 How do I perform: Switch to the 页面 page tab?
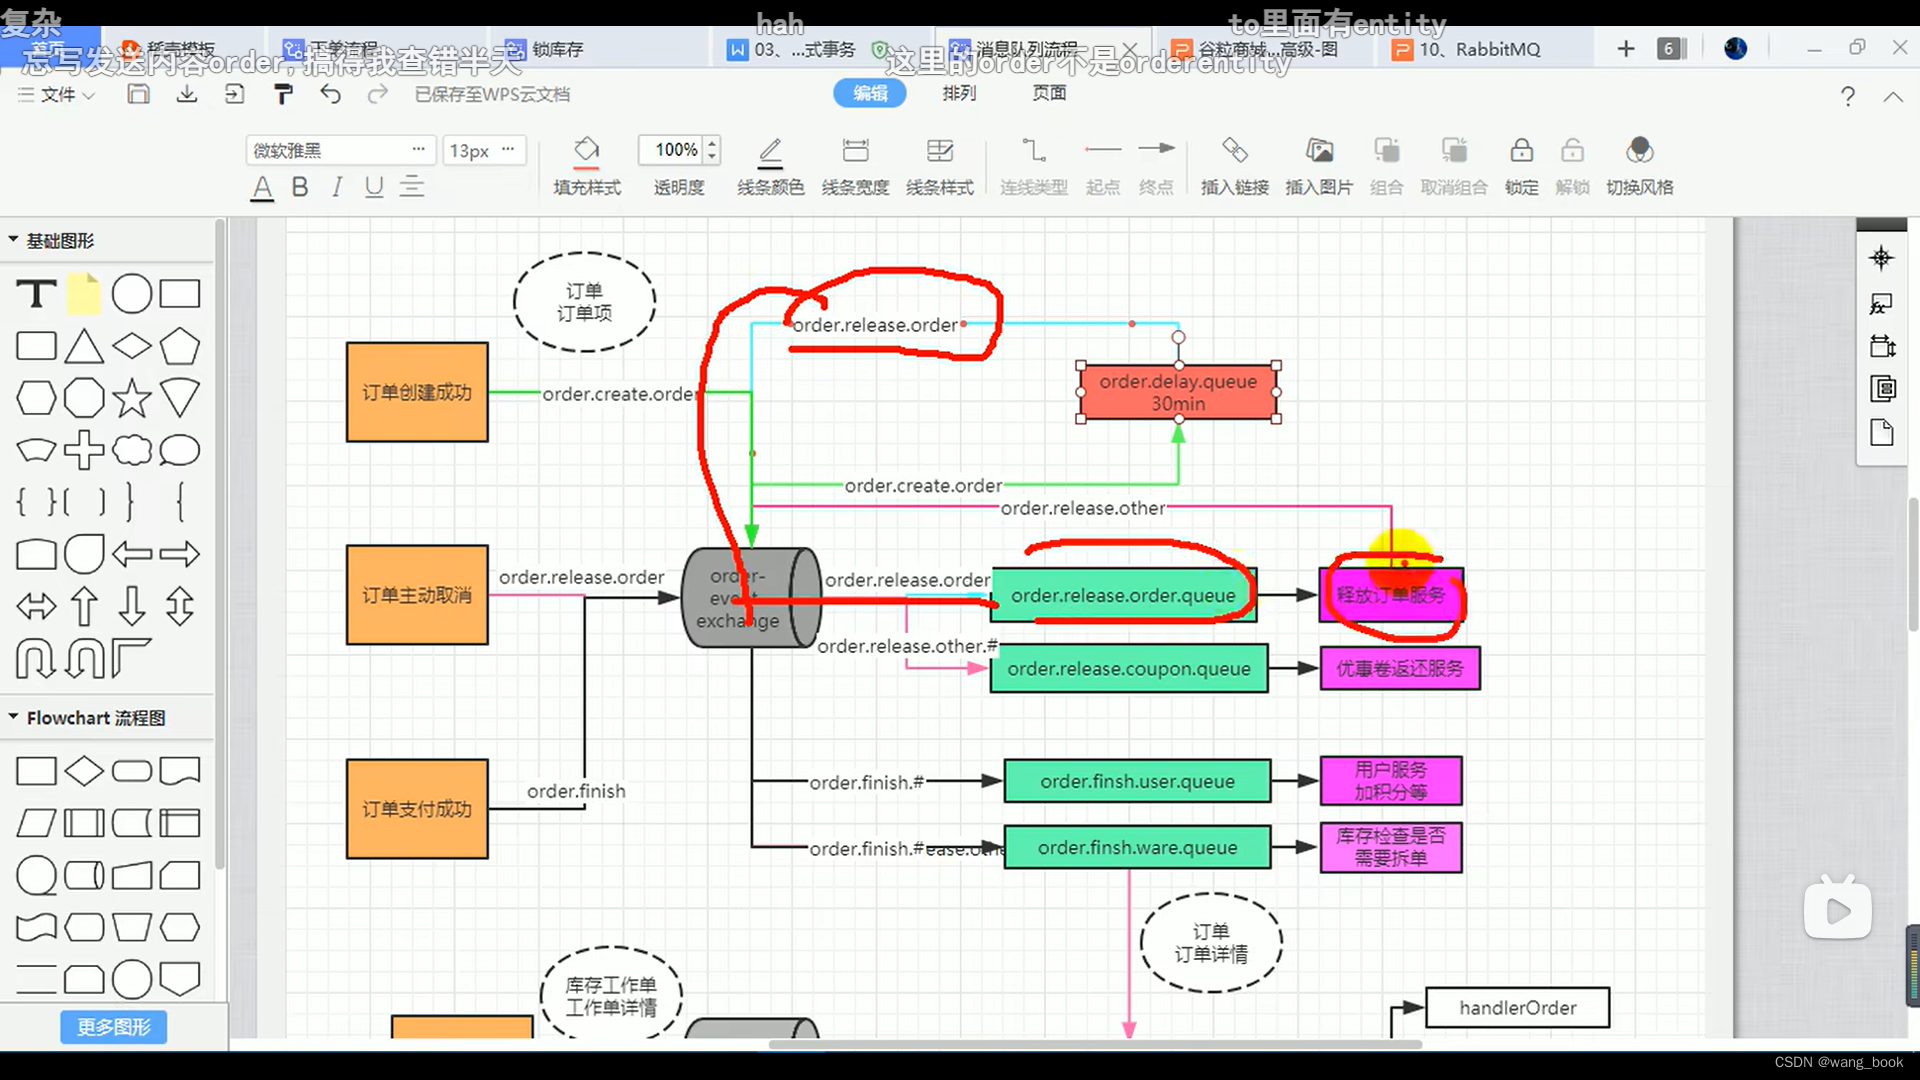1049,93
